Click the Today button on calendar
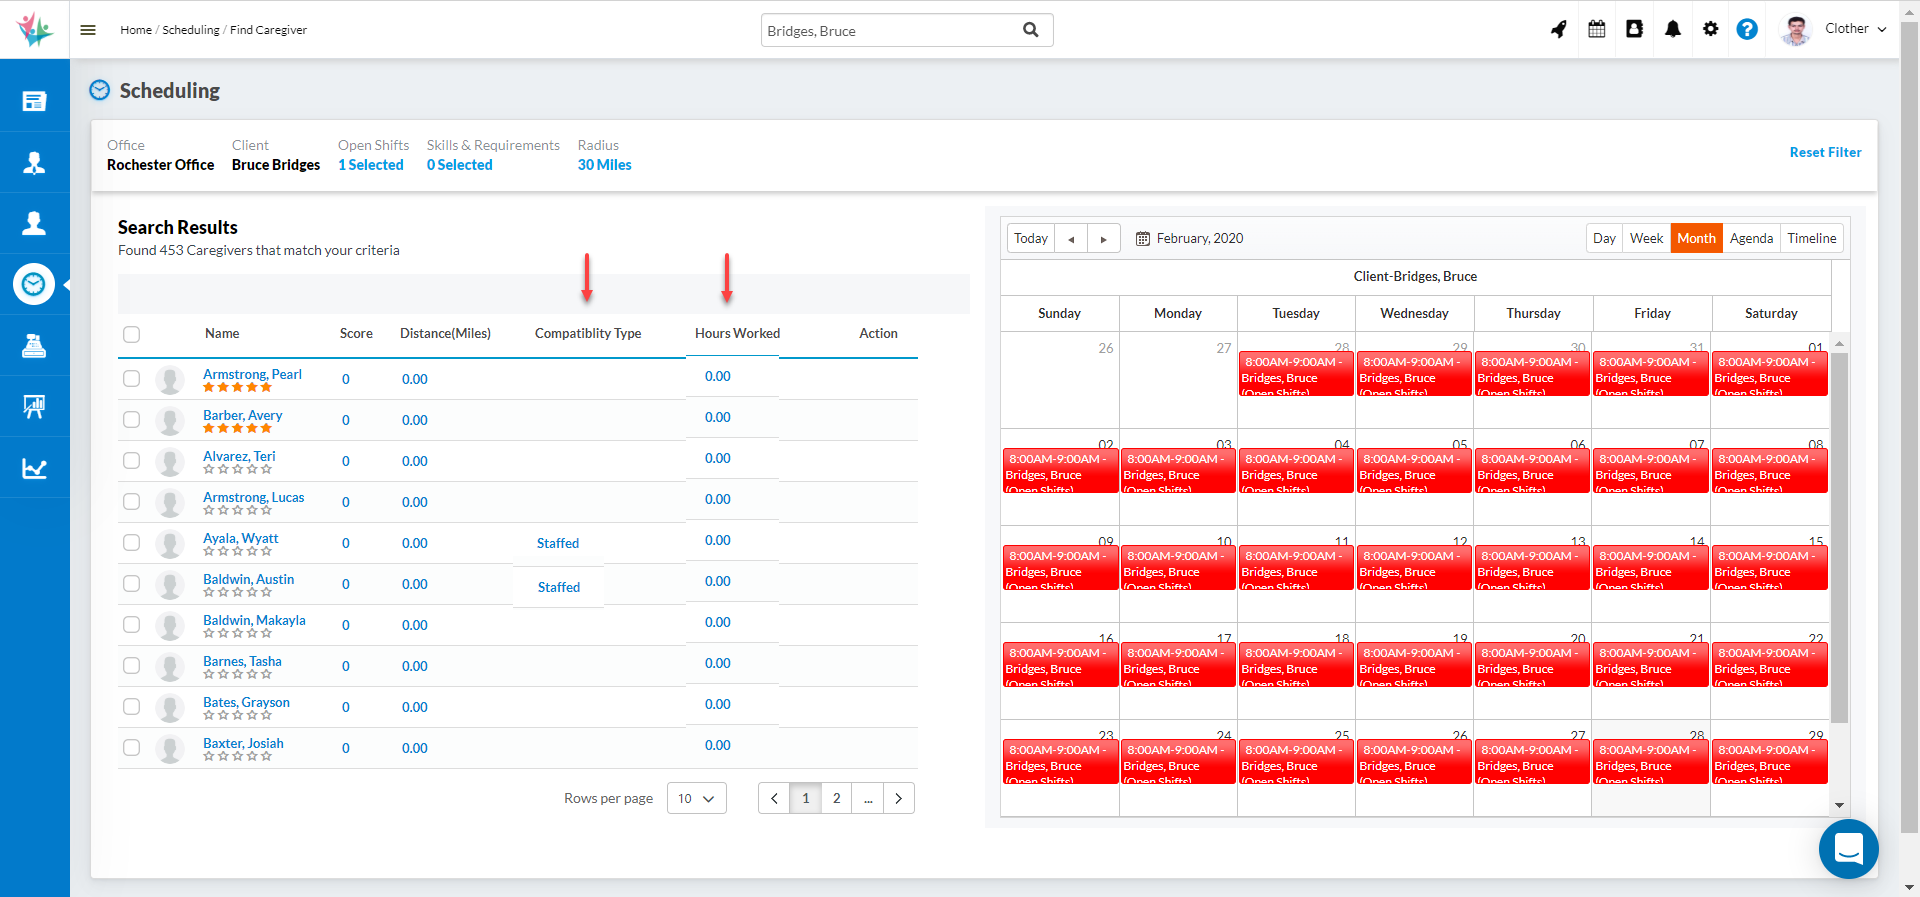Screen dimensions: 1920x897 1030,238
